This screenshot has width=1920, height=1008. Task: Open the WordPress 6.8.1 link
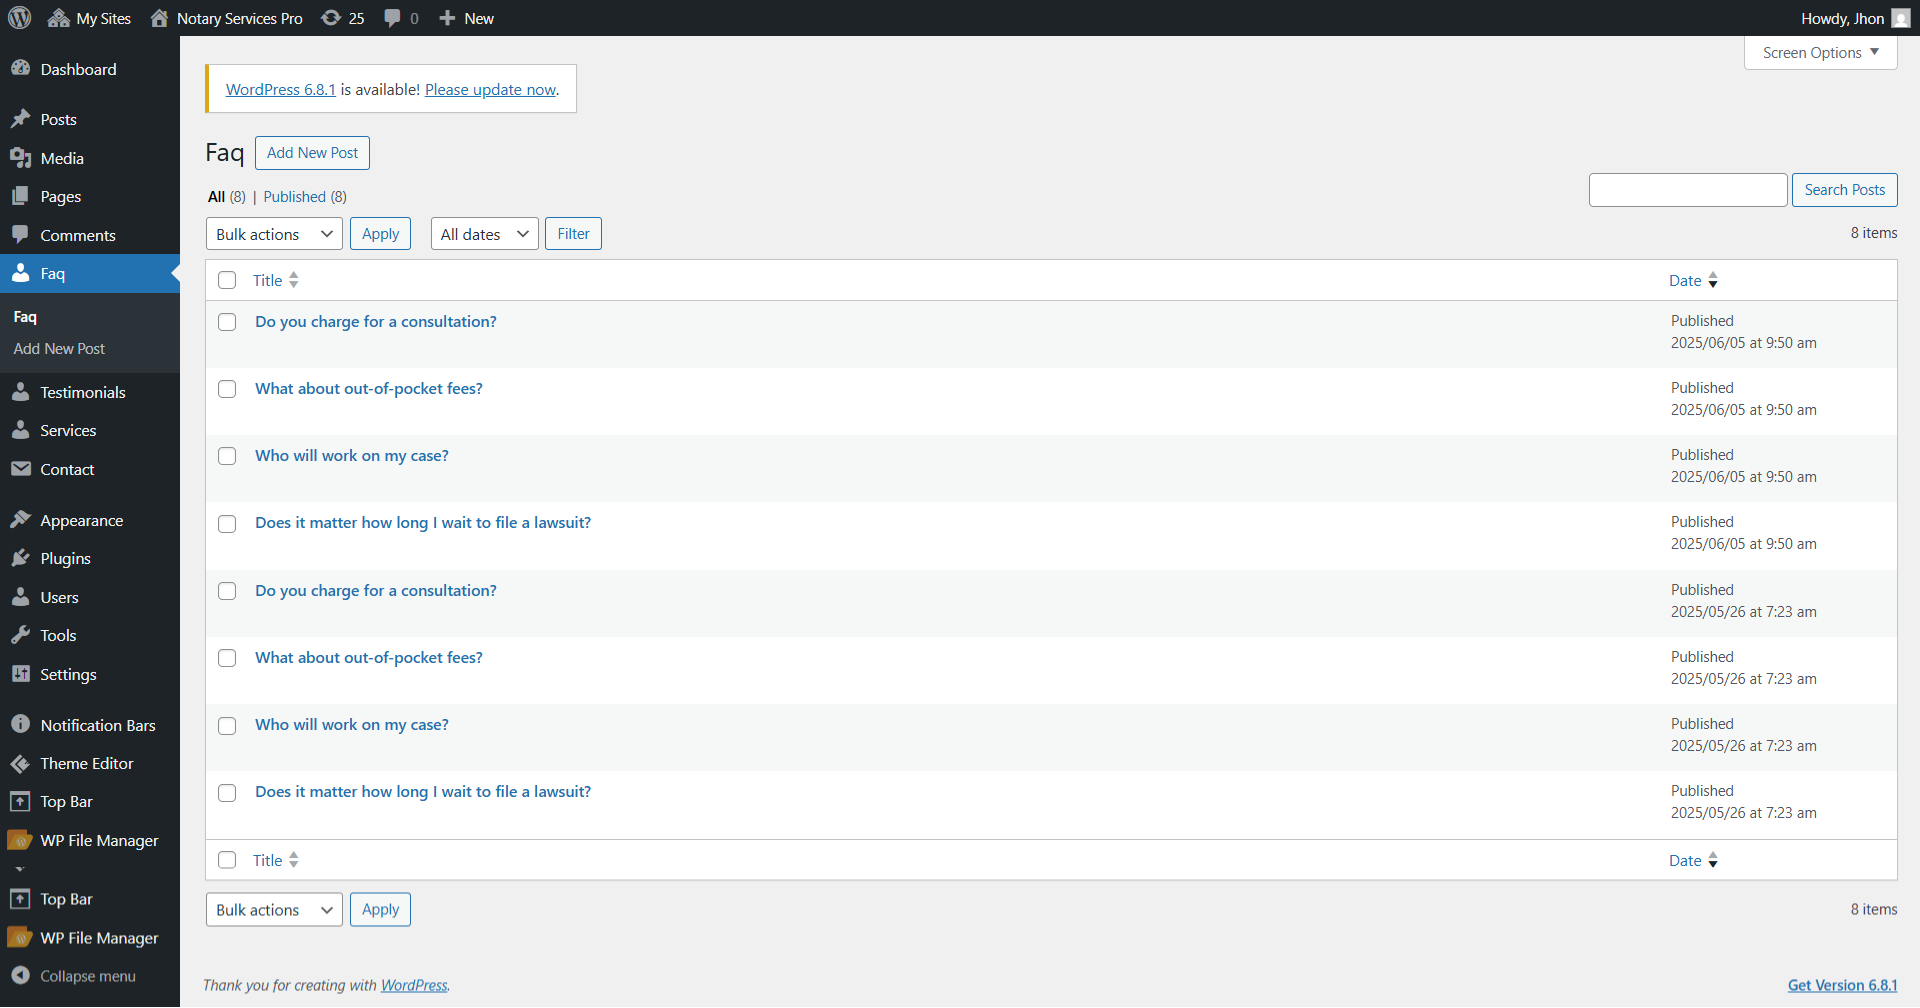point(281,89)
